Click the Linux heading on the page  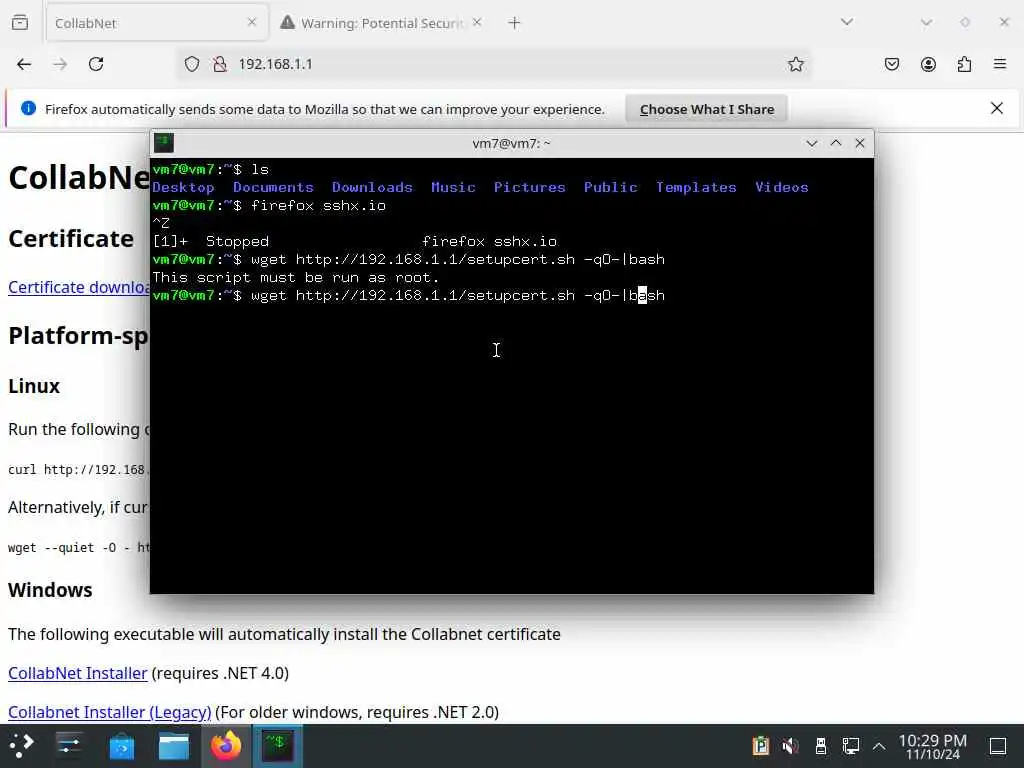point(34,386)
